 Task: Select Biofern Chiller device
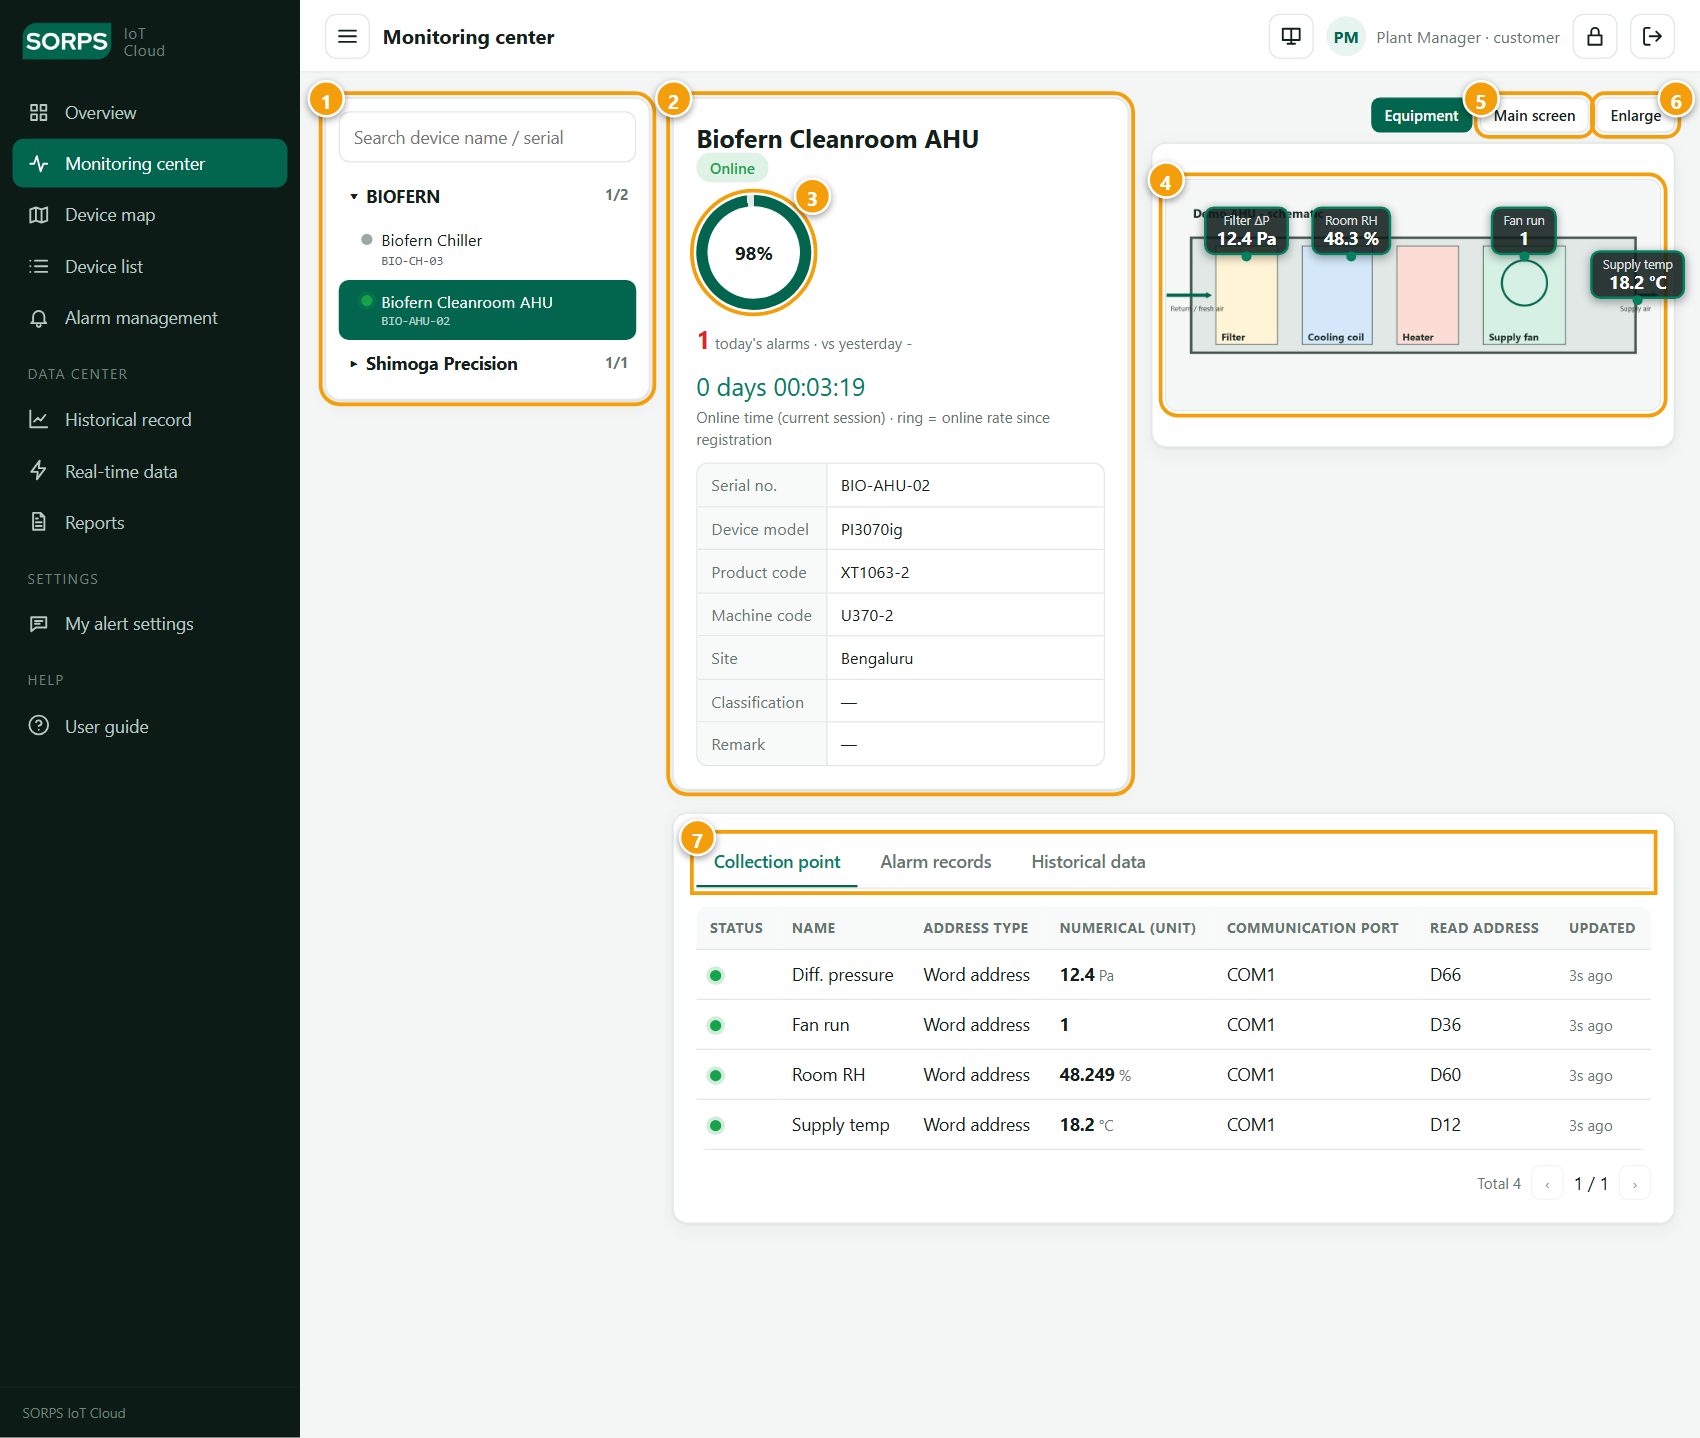click(487, 249)
